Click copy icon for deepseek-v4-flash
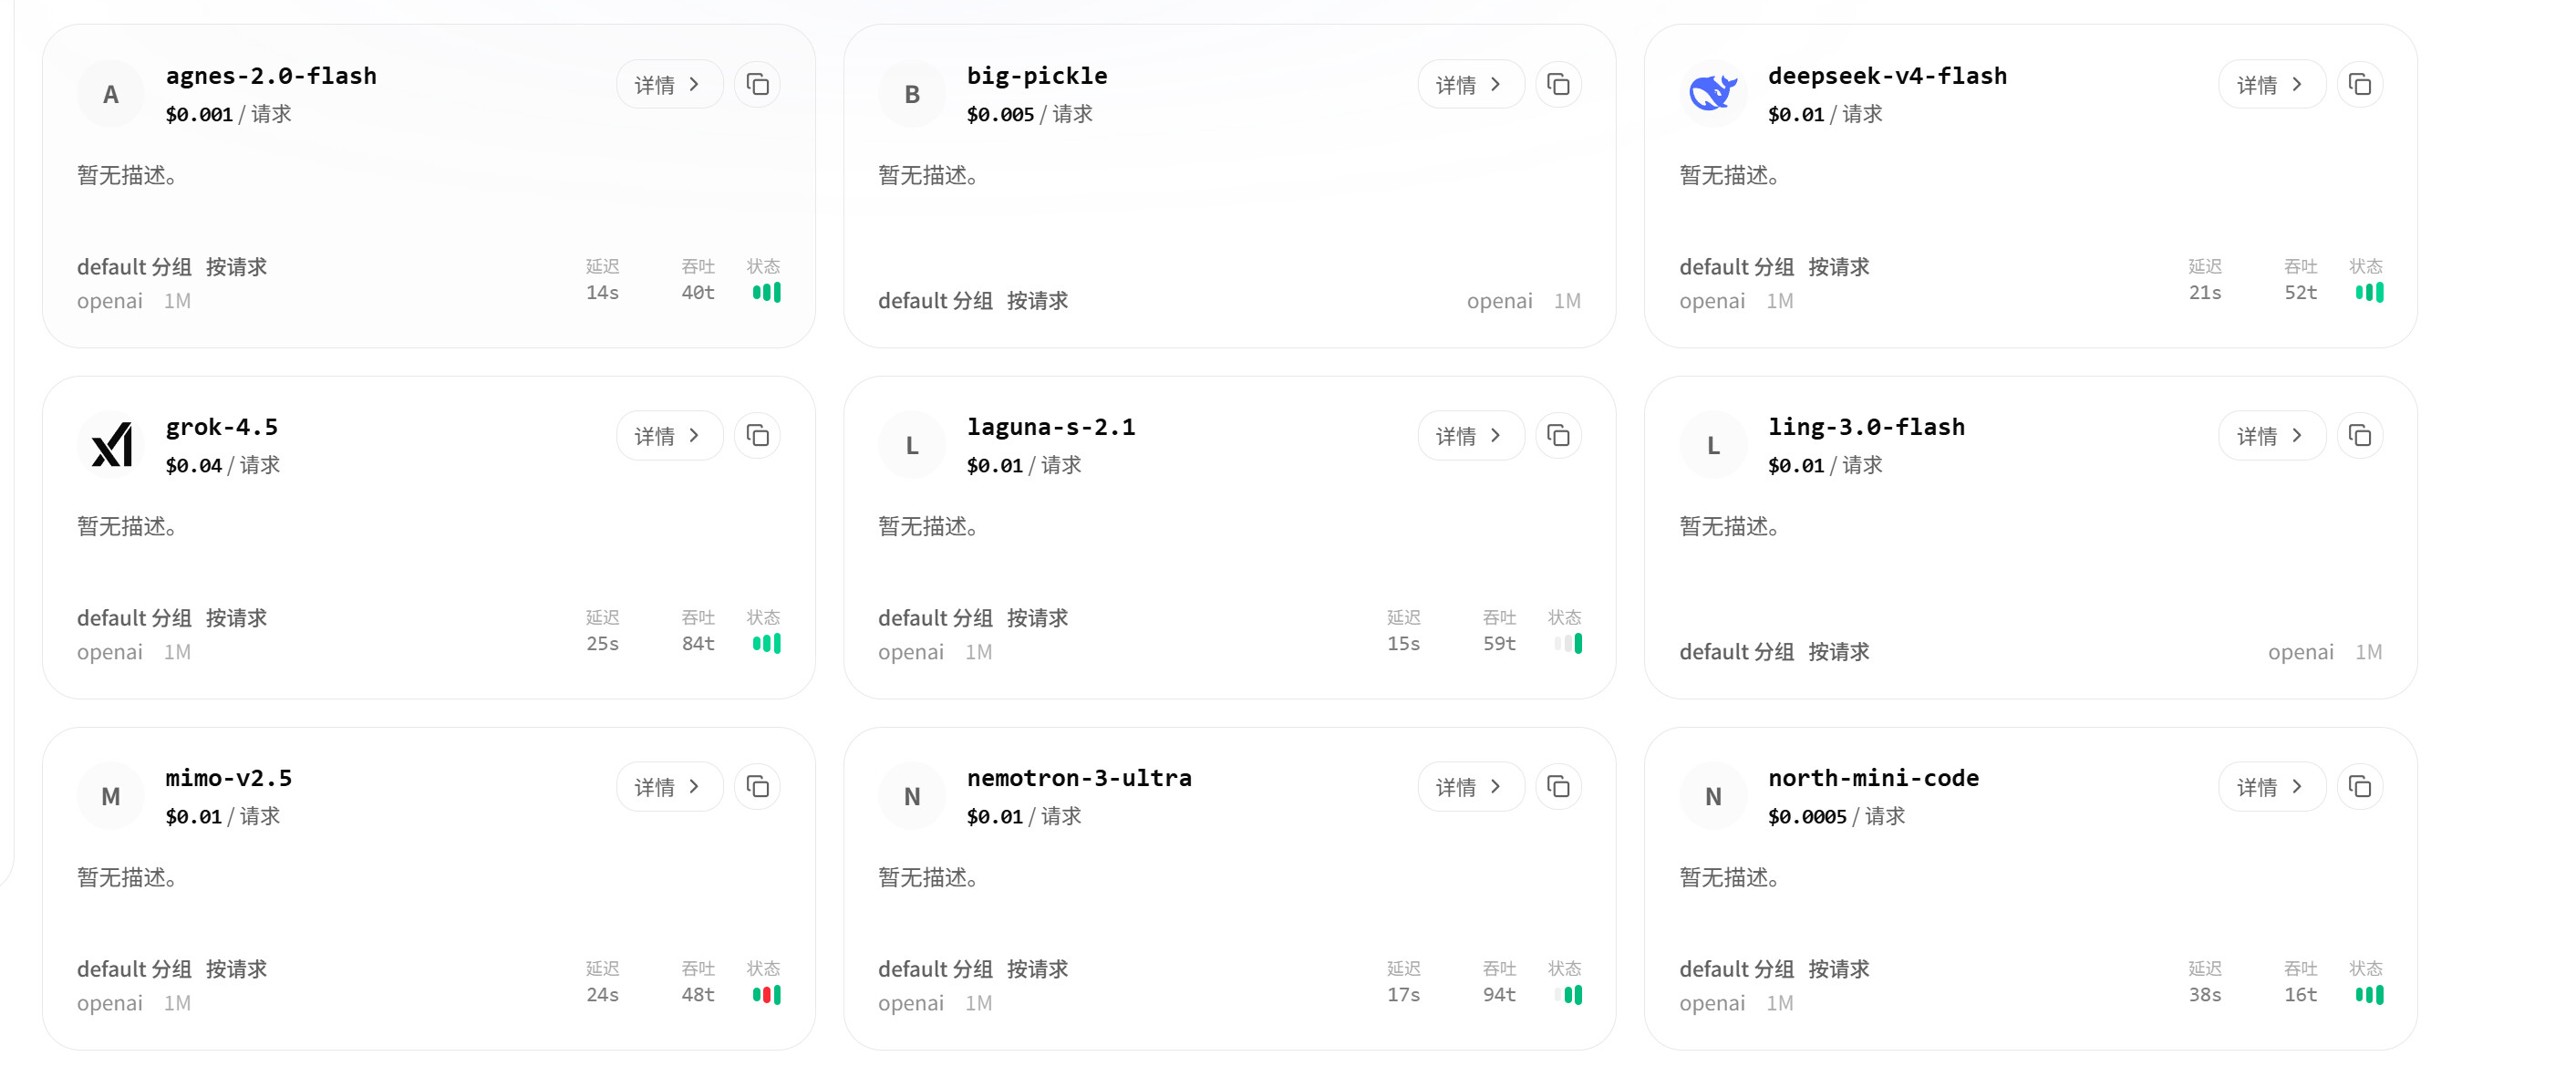This screenshot has height=1077, width=2576. click(2359, 85)
